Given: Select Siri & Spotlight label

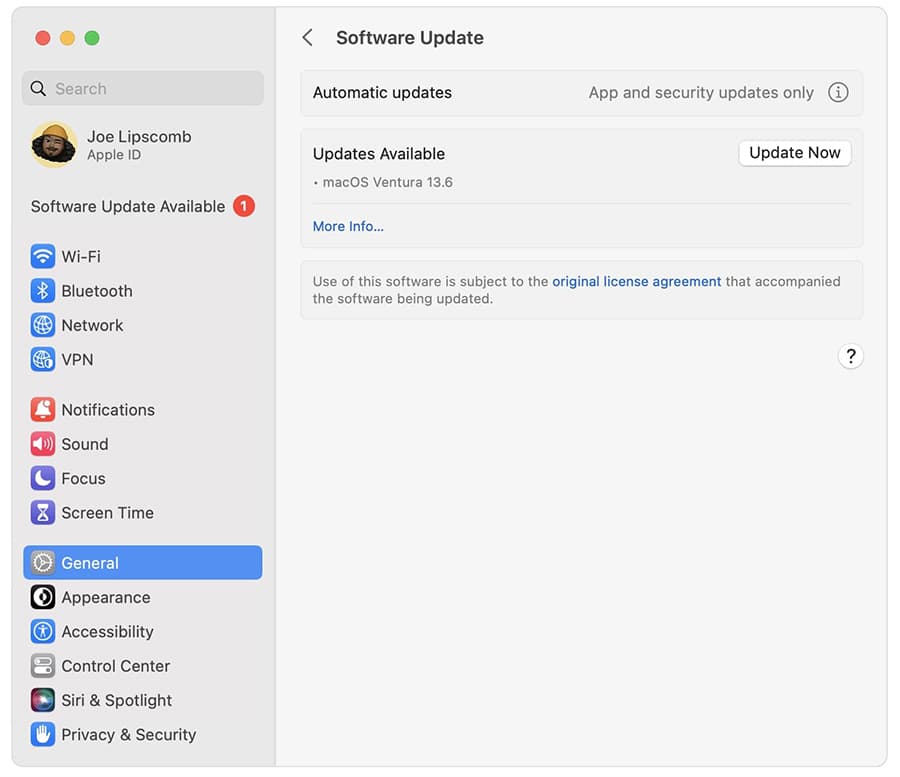Looking at the screenshot, I should click(117, 701).
